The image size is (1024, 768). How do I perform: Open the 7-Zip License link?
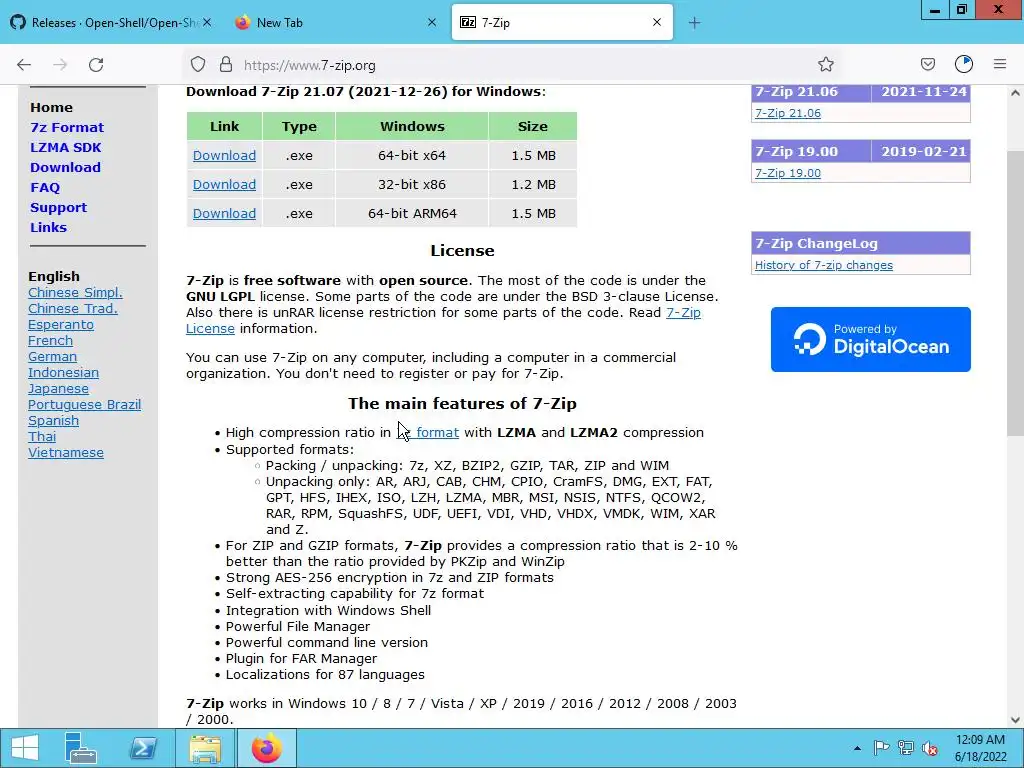[x=683, y=312]
